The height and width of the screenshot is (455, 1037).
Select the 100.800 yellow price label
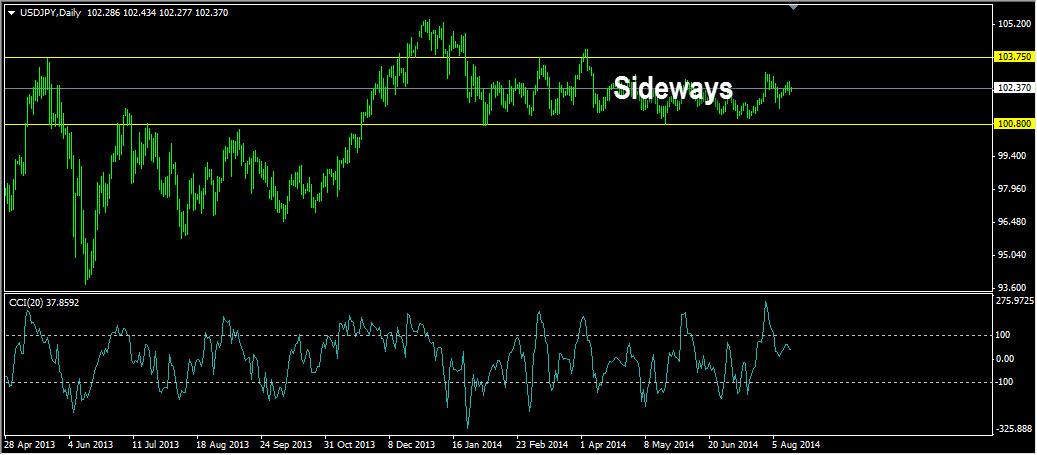pos(1014,124)
